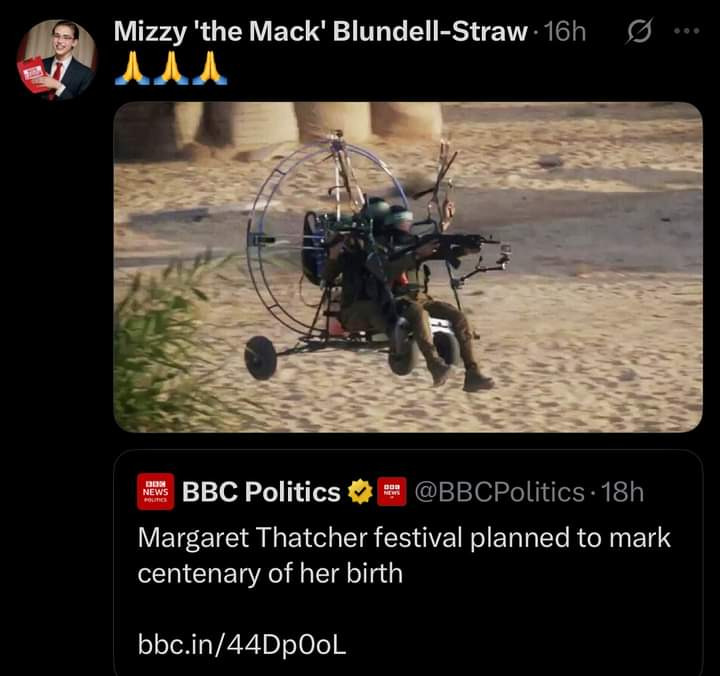The image size is (720, 676).
Task: Click the middle praying hands emoji
Action: (x=171, y=68)
